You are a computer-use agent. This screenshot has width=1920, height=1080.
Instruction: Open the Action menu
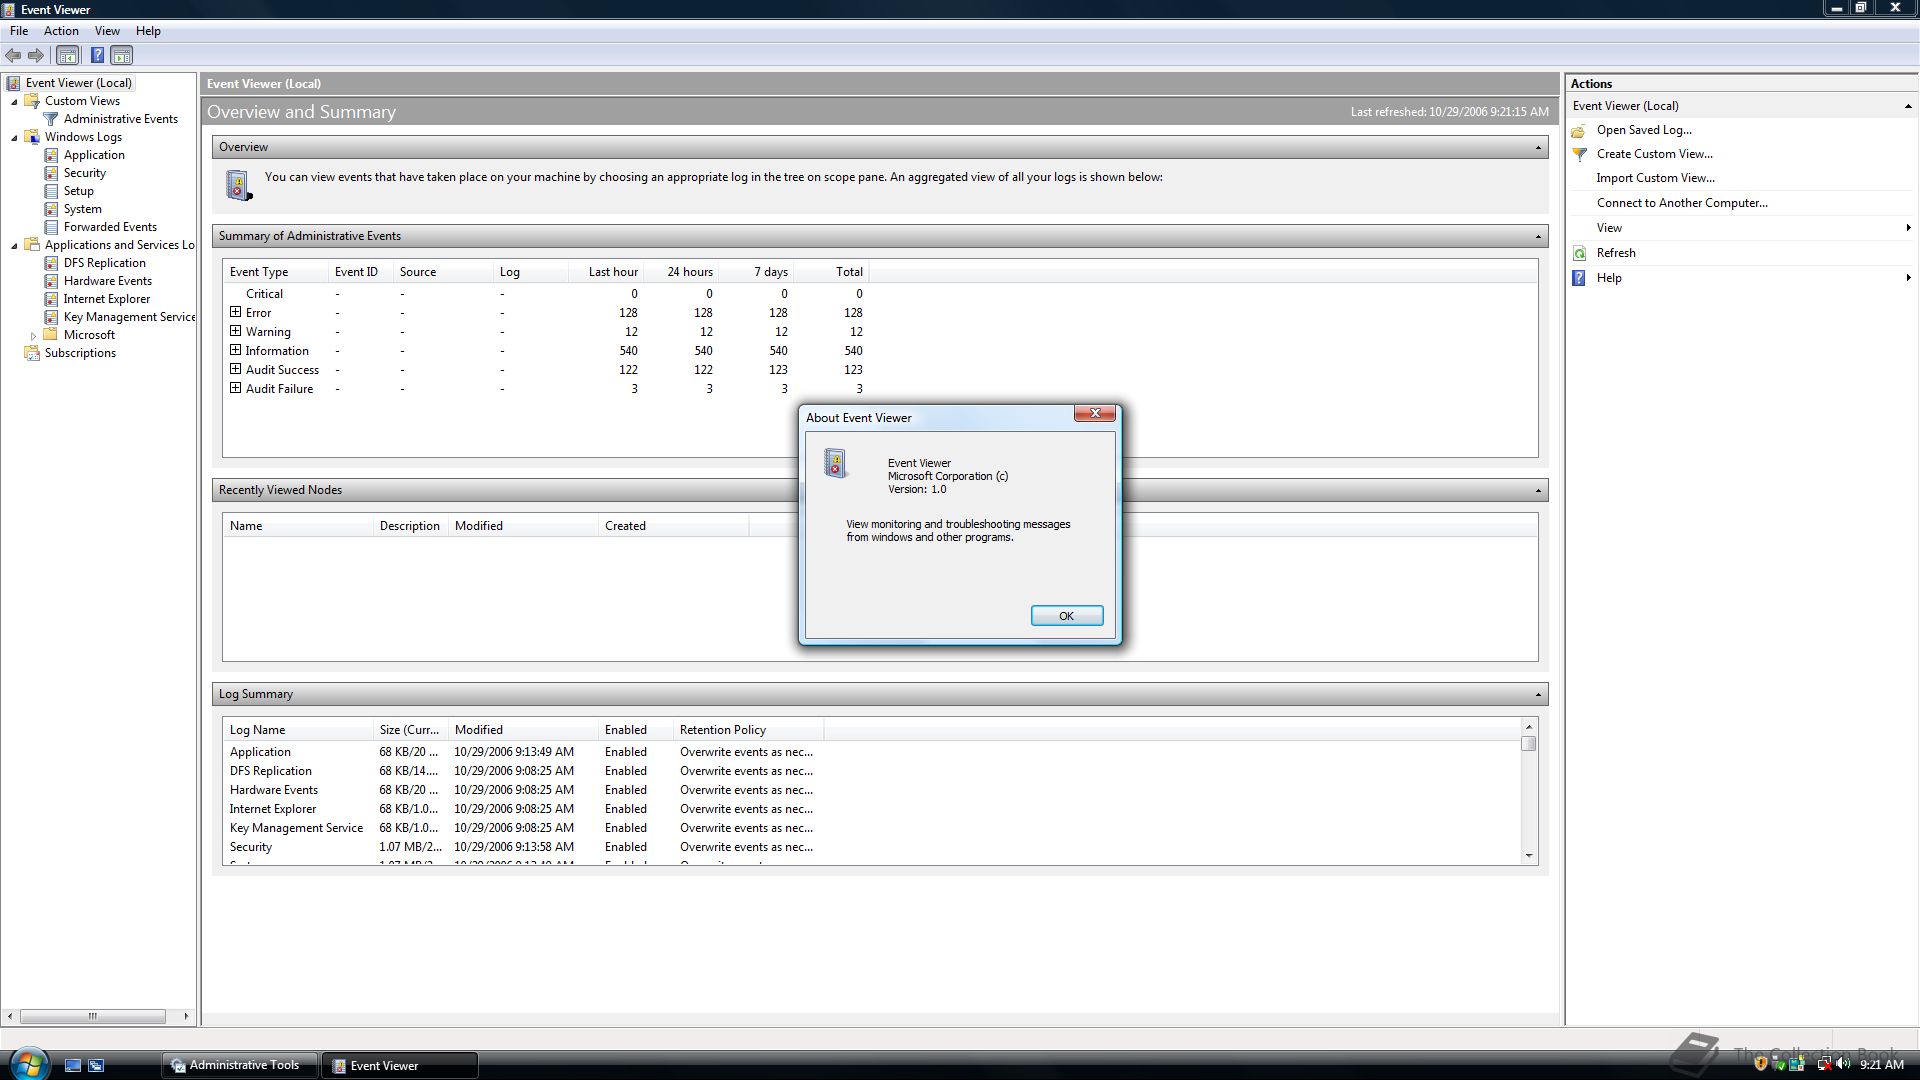click(61, 31)
